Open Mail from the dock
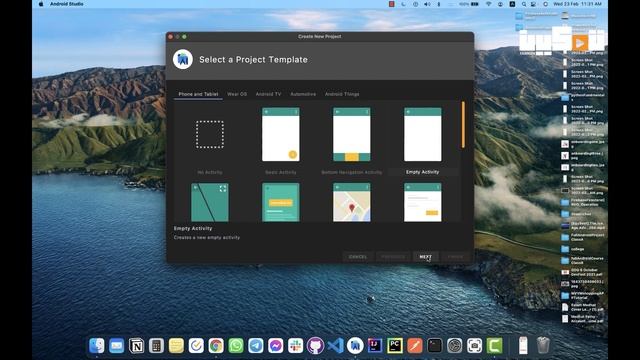 click(x=116, y=346)
